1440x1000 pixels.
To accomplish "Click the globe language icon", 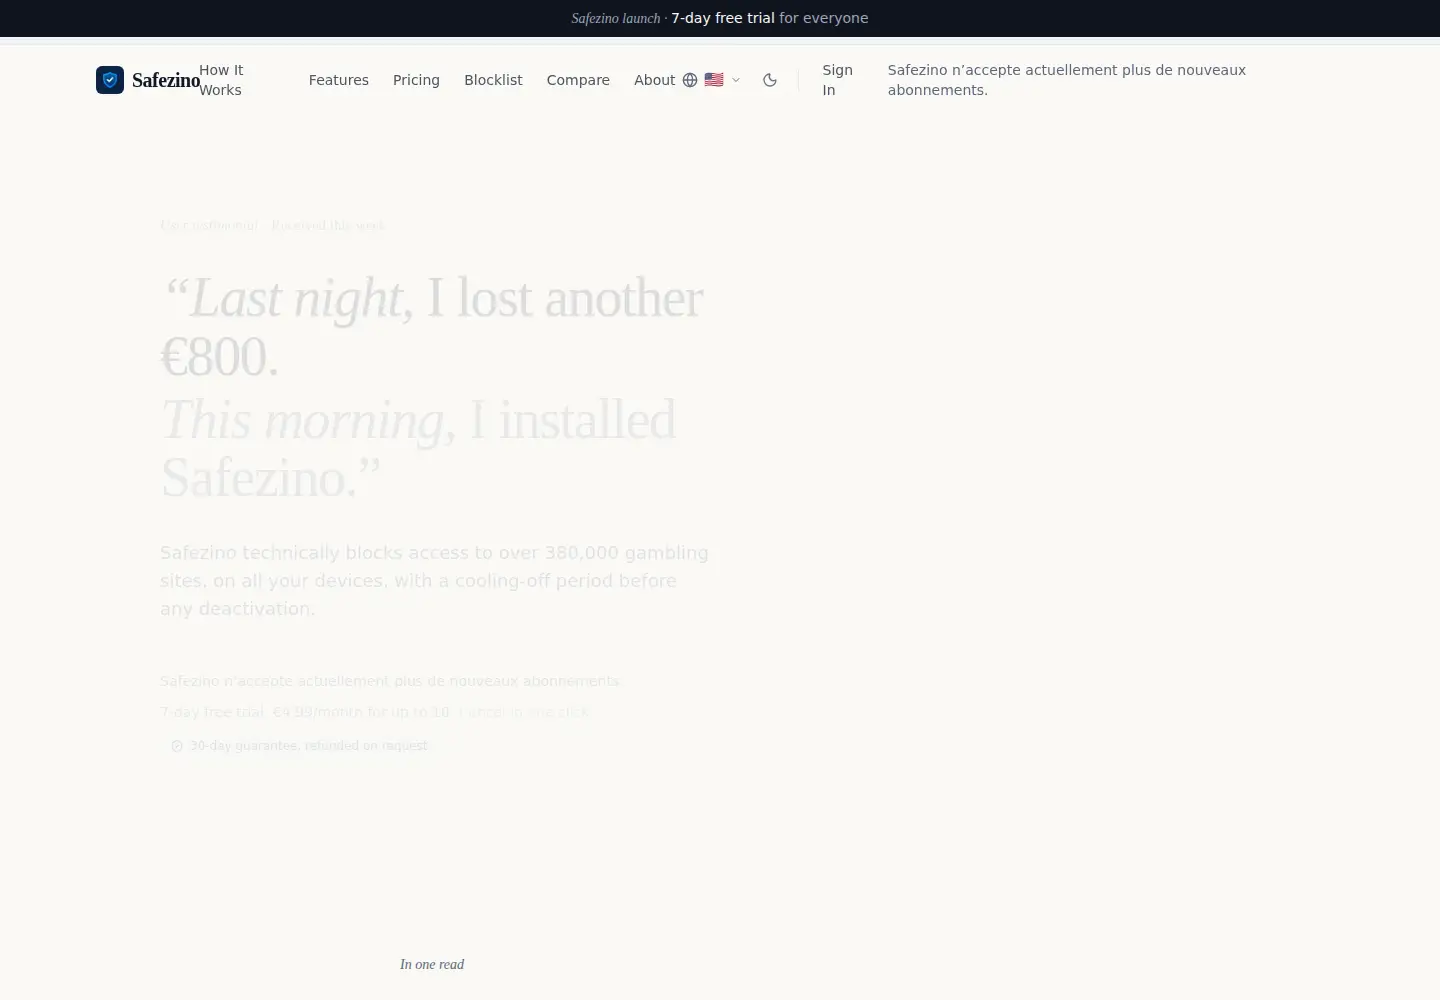I will click(690, 80).
